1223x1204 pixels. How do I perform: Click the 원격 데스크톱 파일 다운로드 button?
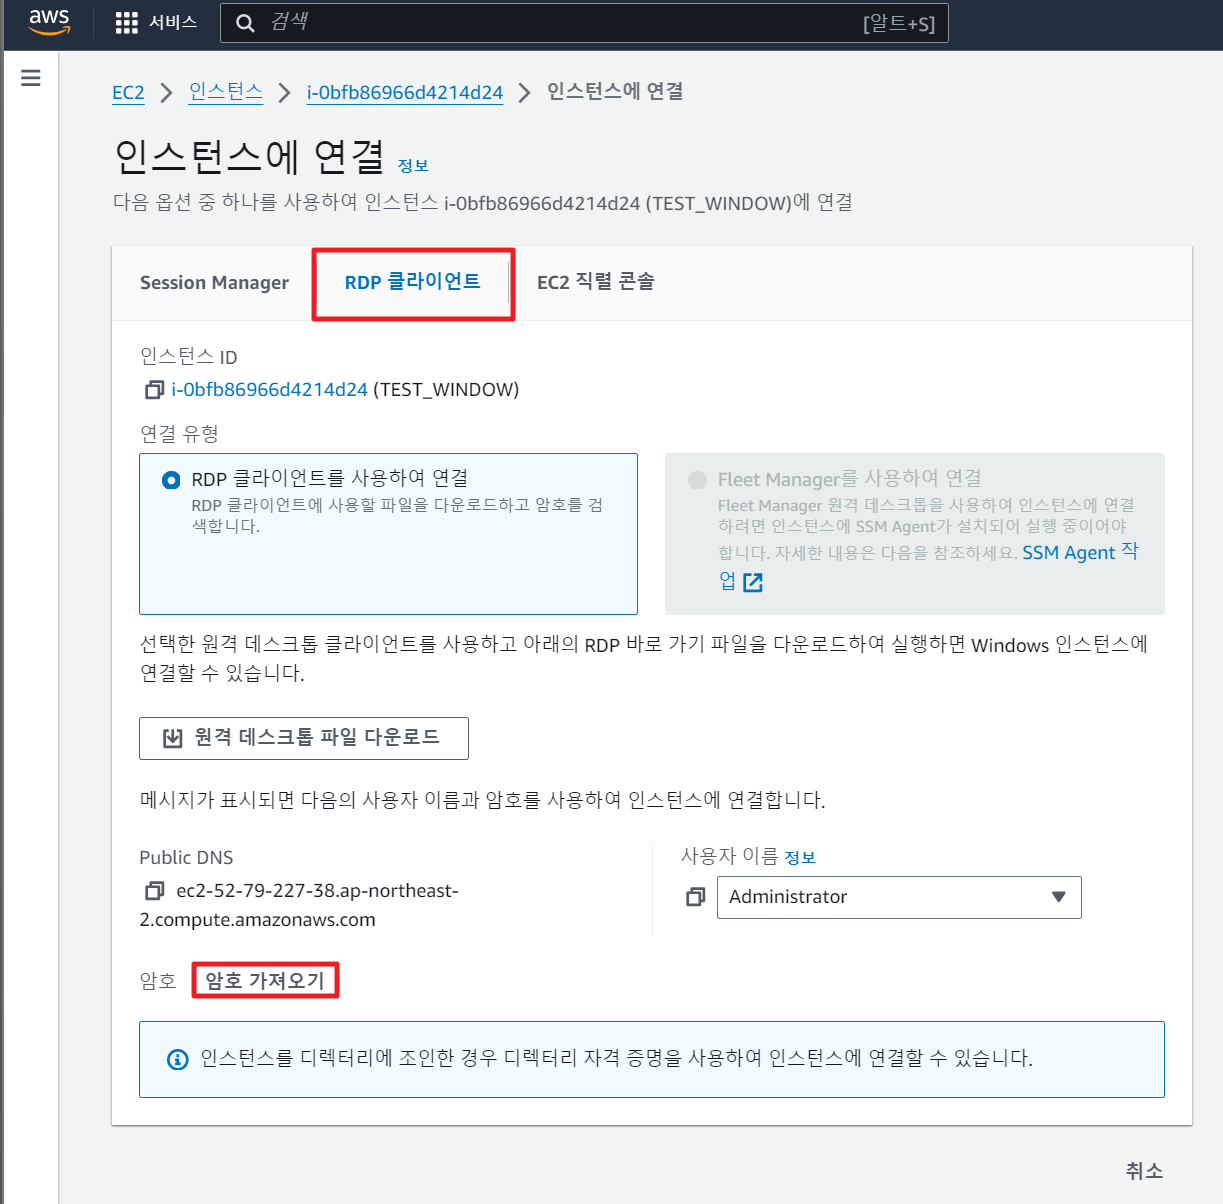304,738
